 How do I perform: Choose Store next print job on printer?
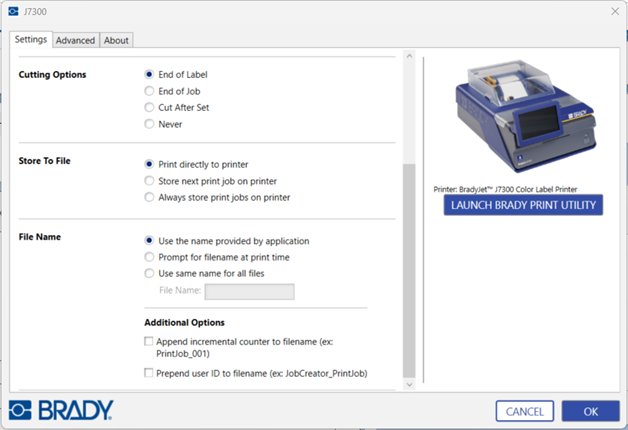point(150,181)
